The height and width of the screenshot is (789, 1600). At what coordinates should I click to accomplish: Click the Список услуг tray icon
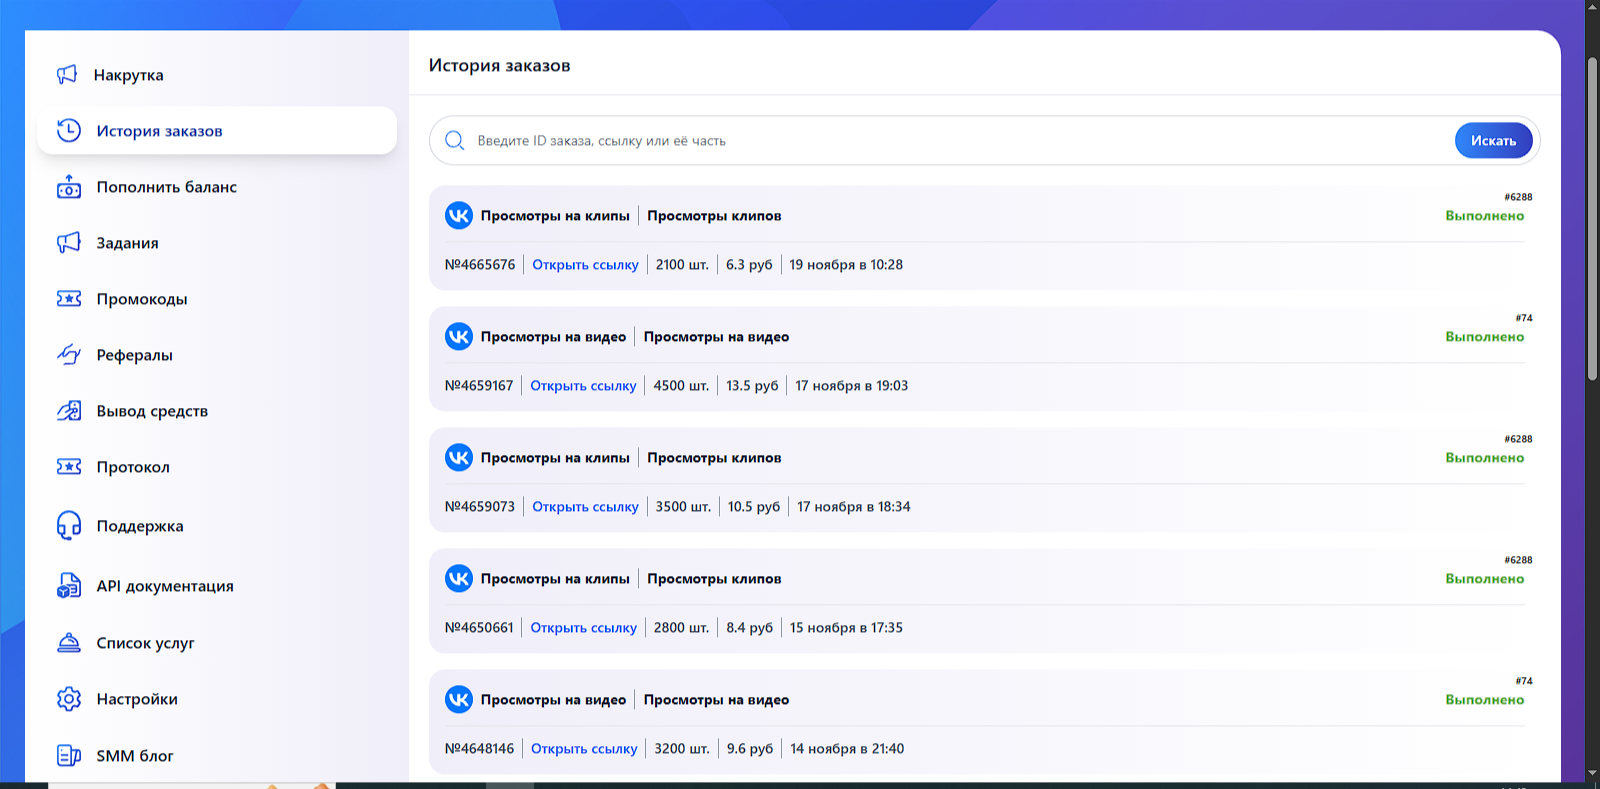pyautogui.click(x=68, y=643)
